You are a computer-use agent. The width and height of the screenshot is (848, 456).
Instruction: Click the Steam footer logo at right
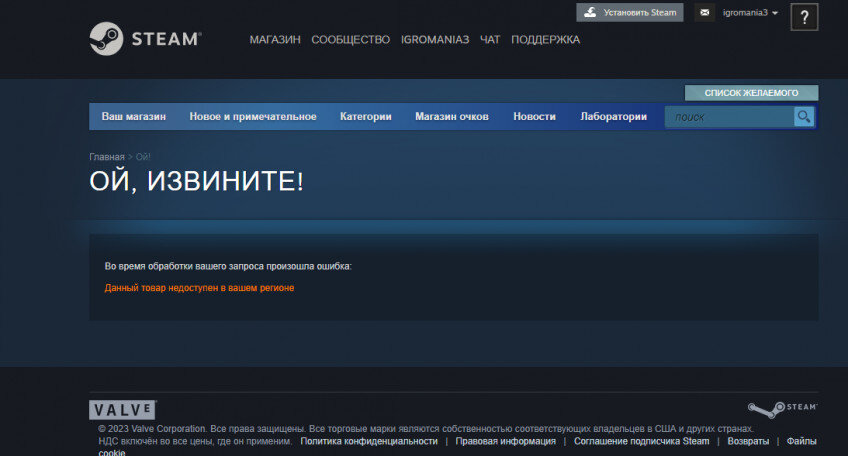[783, 409]
